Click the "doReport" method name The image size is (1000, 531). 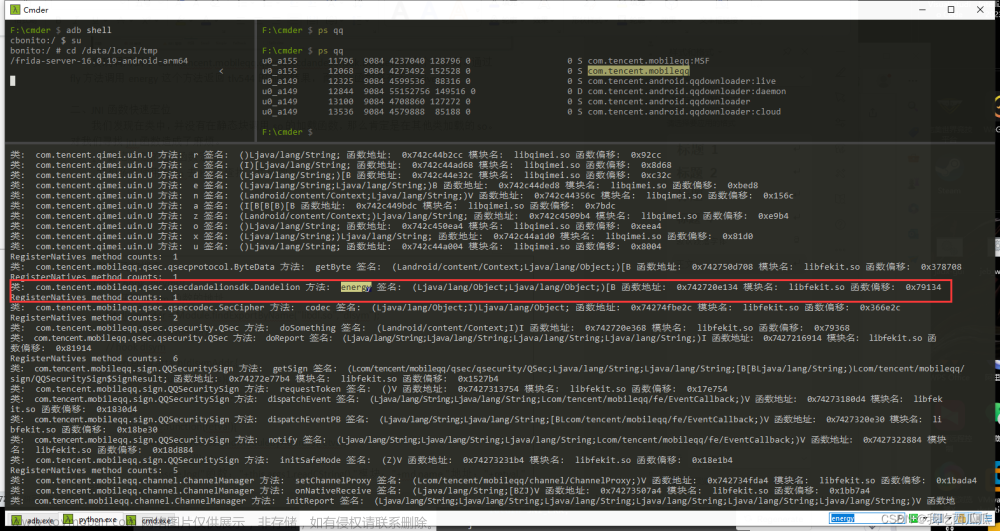(x=285, y=338)
